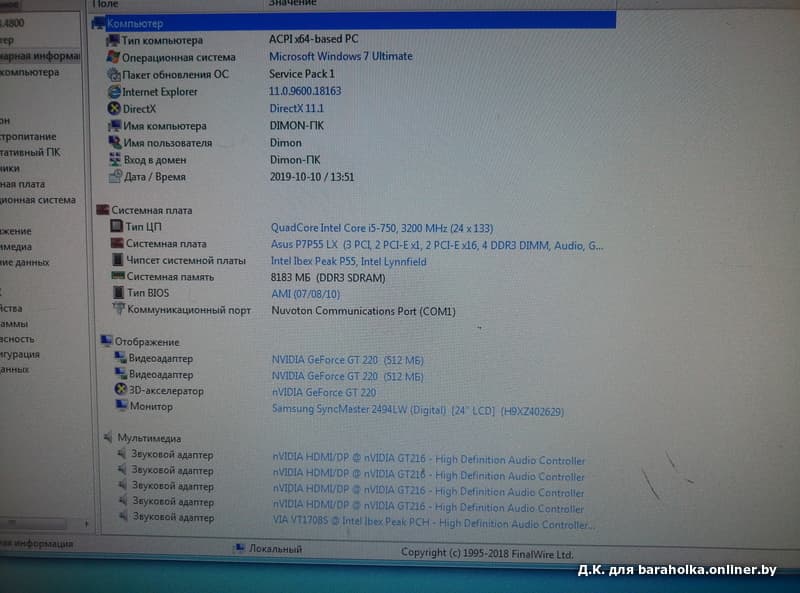This screenshot has width=800, height=593.
Task: Select the Суммарная информация item in the left tree
Action: point(40,56)
